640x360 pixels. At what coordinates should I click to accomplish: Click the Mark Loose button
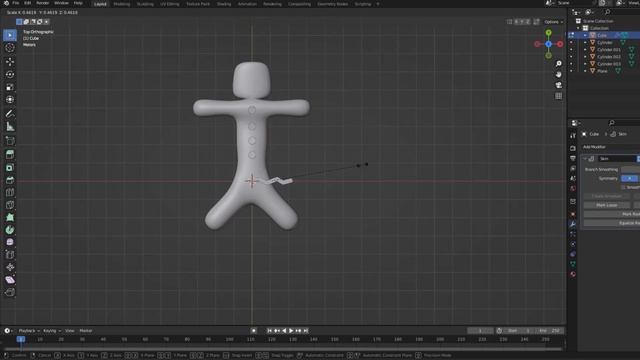click(x=607, y=205)
